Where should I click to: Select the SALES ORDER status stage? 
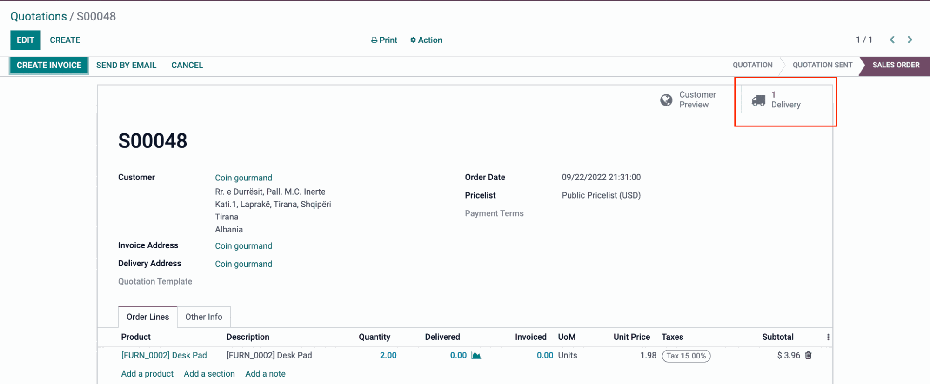896,65
